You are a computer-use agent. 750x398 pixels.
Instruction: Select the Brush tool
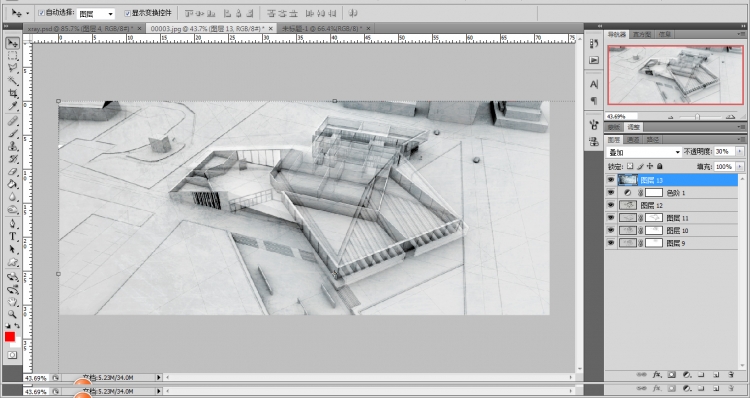[x=12, y=134]
